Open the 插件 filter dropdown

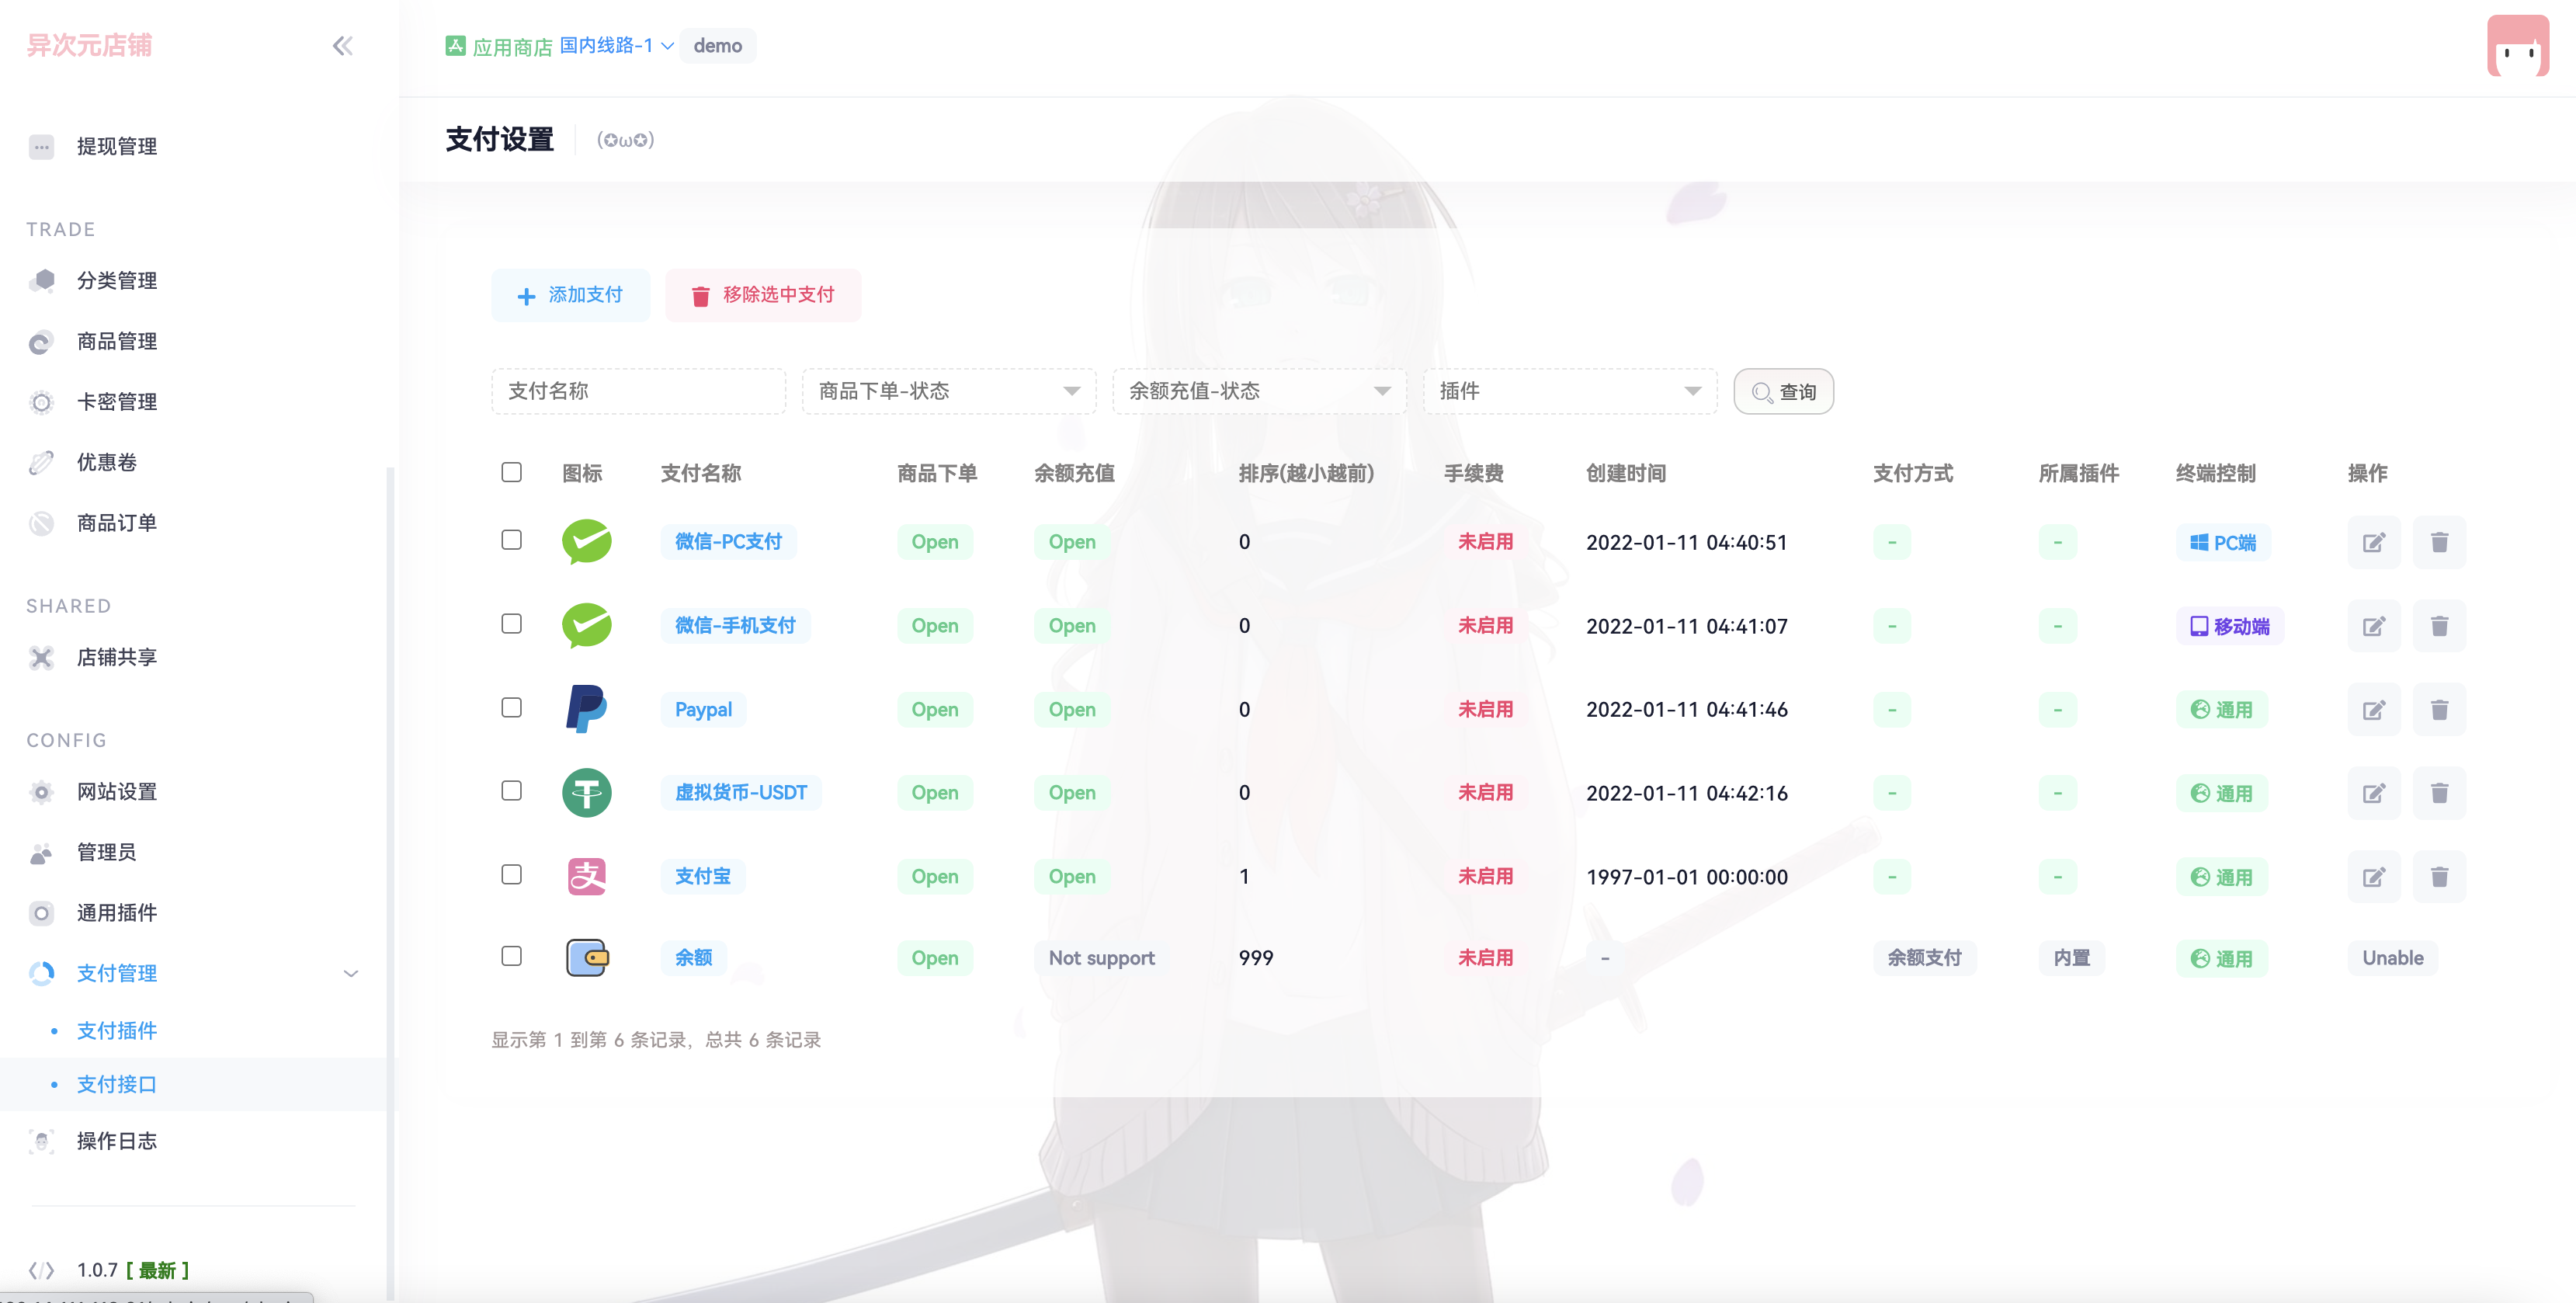[x=1570, y=391]
